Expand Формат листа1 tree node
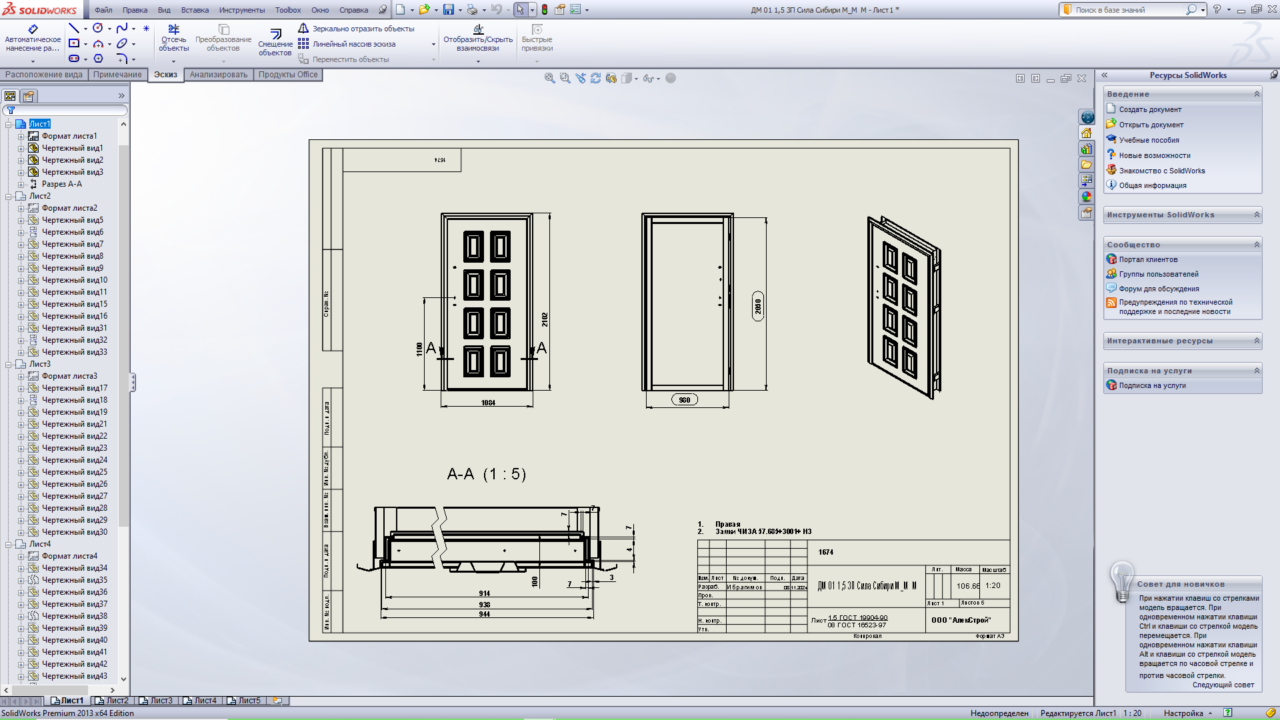The width and height of the screenshot is (1280, 720). click(20, 136)
